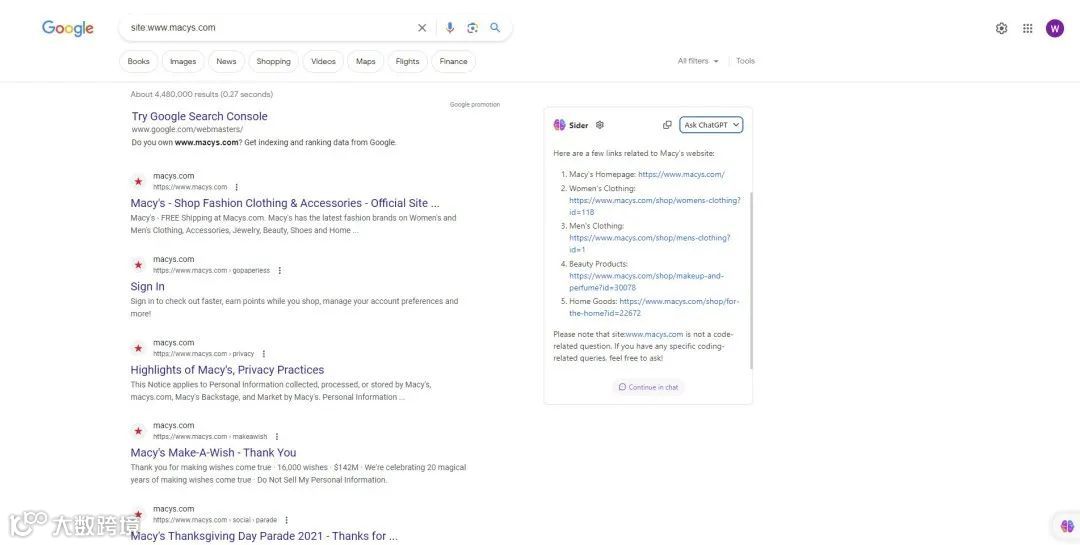
Task: Click the Sider panel scrollbar
Action: pyautogui.click(x=751, y=280)
